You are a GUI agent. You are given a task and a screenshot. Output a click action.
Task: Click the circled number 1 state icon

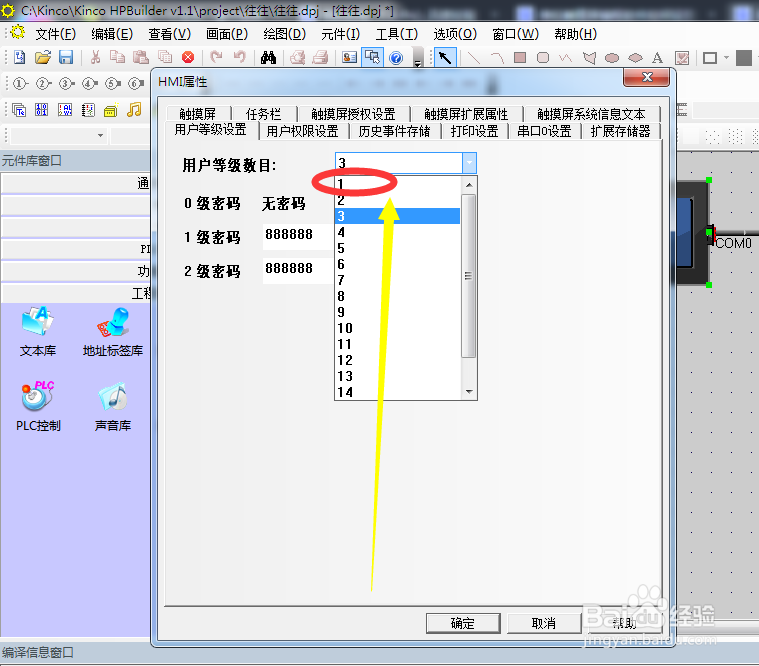pos(20,84)
